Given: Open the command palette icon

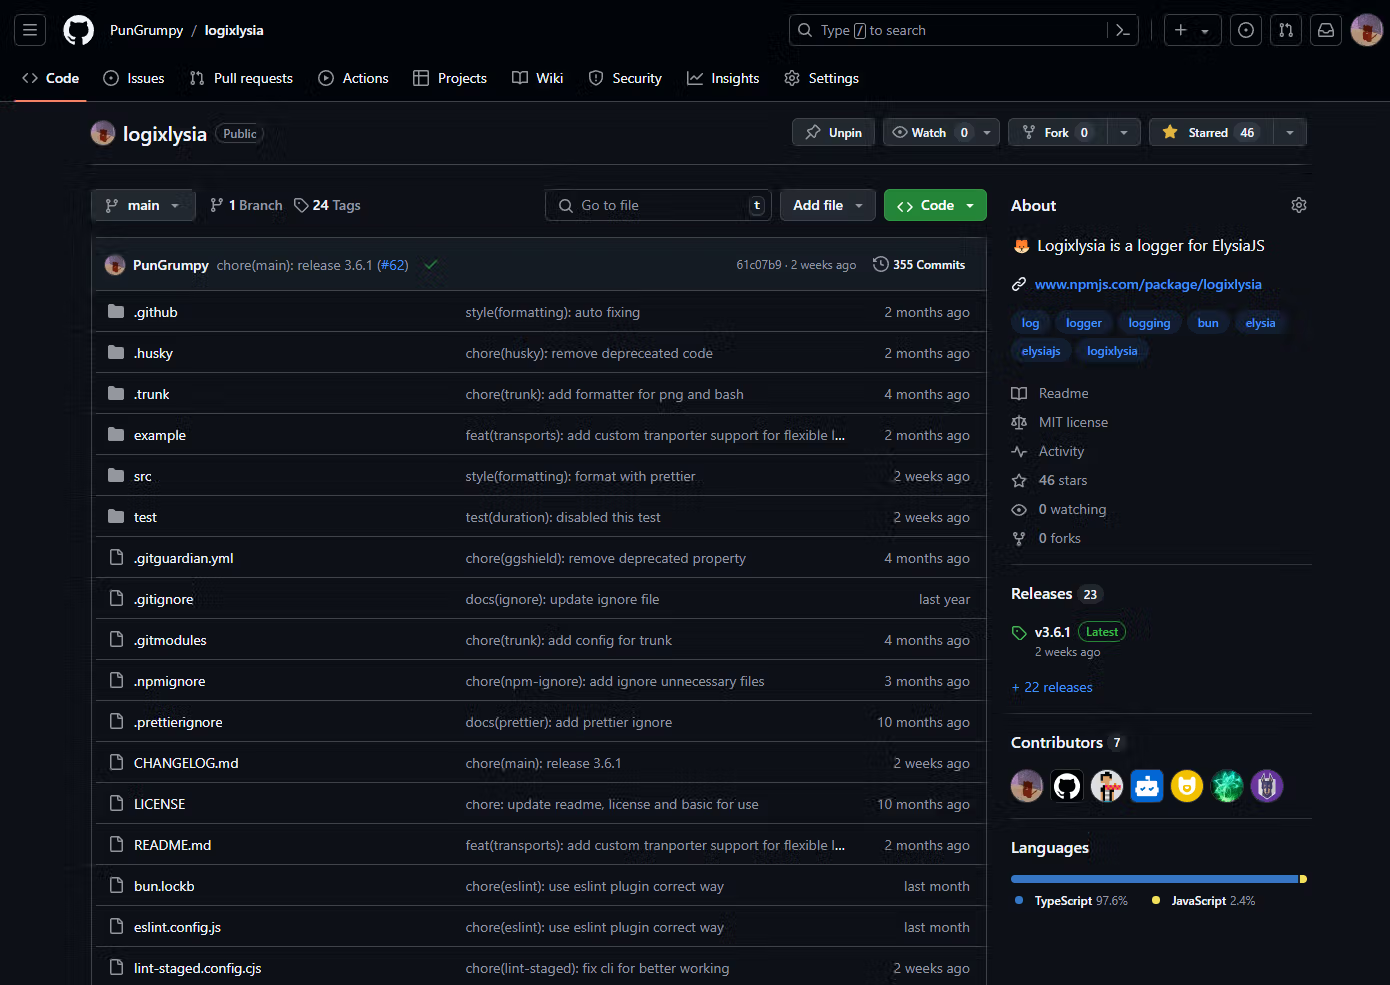Looking at the screenshot, I should click(x=1123, y=30).
